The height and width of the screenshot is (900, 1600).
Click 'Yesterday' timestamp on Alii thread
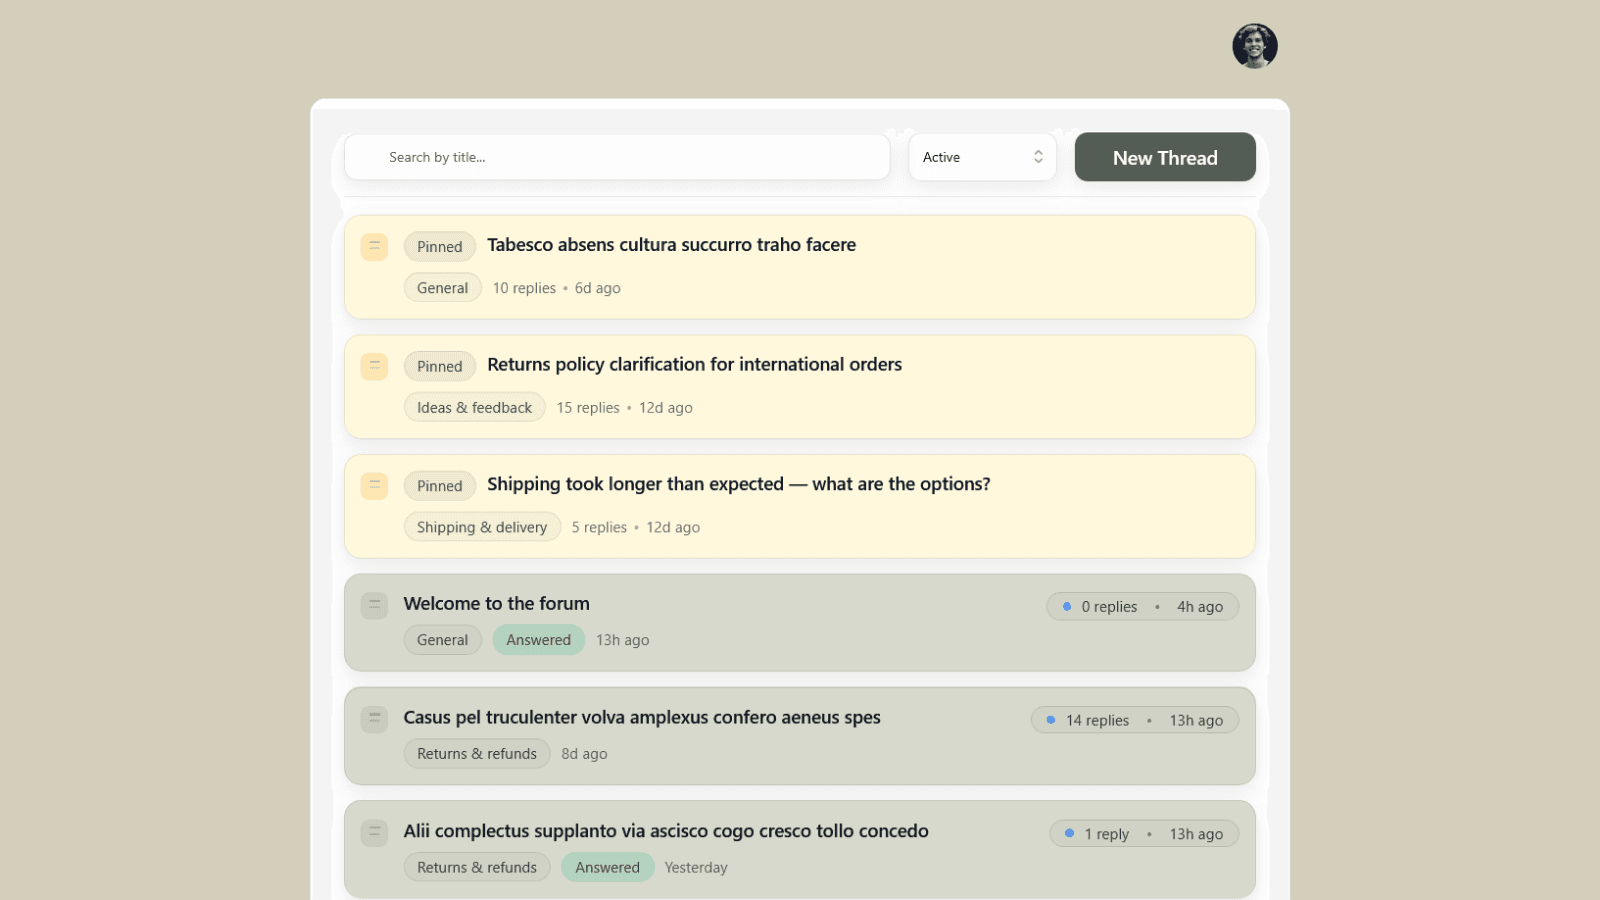coord(696,868)
